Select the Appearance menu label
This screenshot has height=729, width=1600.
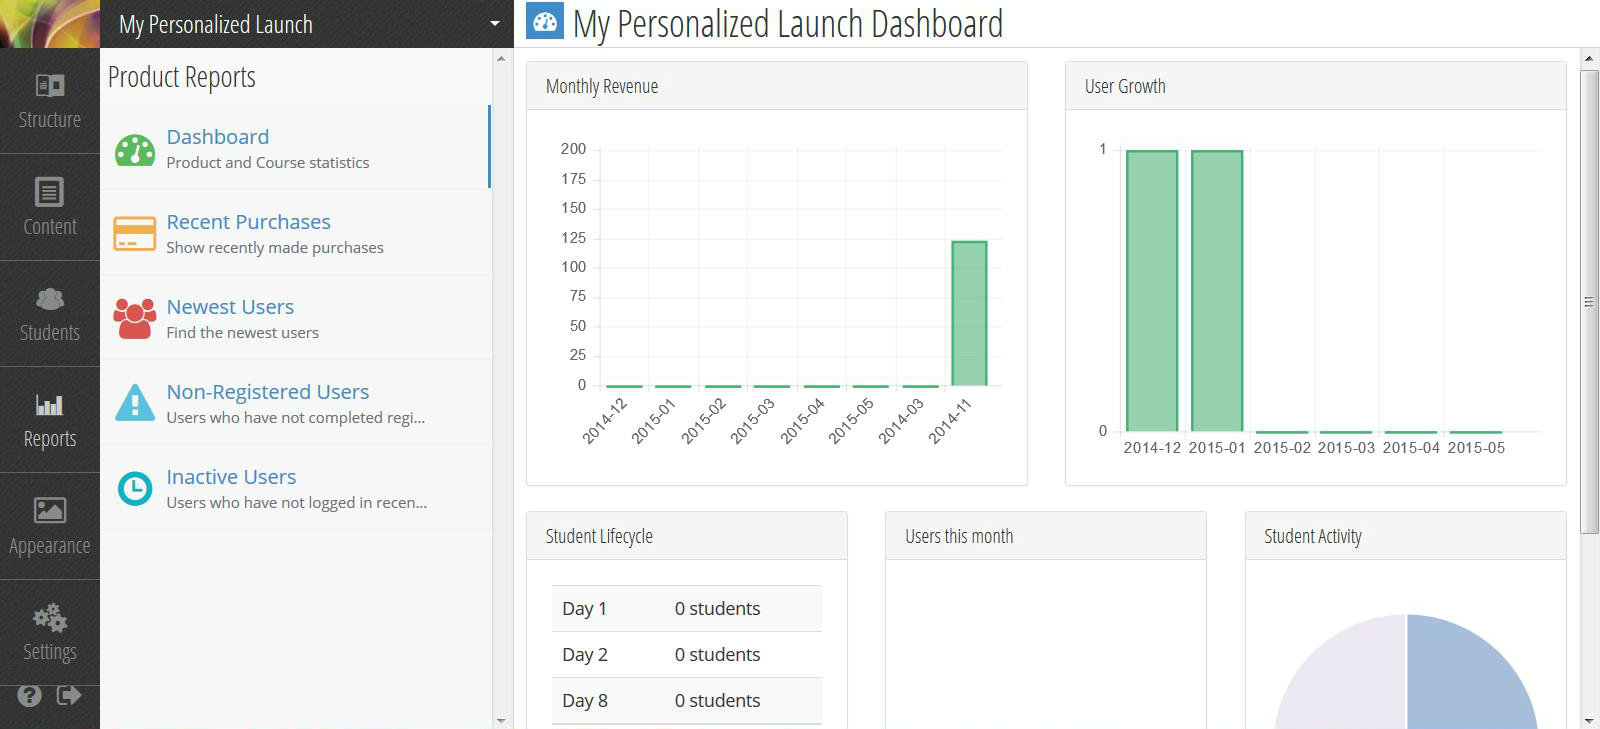pos(50,546)
